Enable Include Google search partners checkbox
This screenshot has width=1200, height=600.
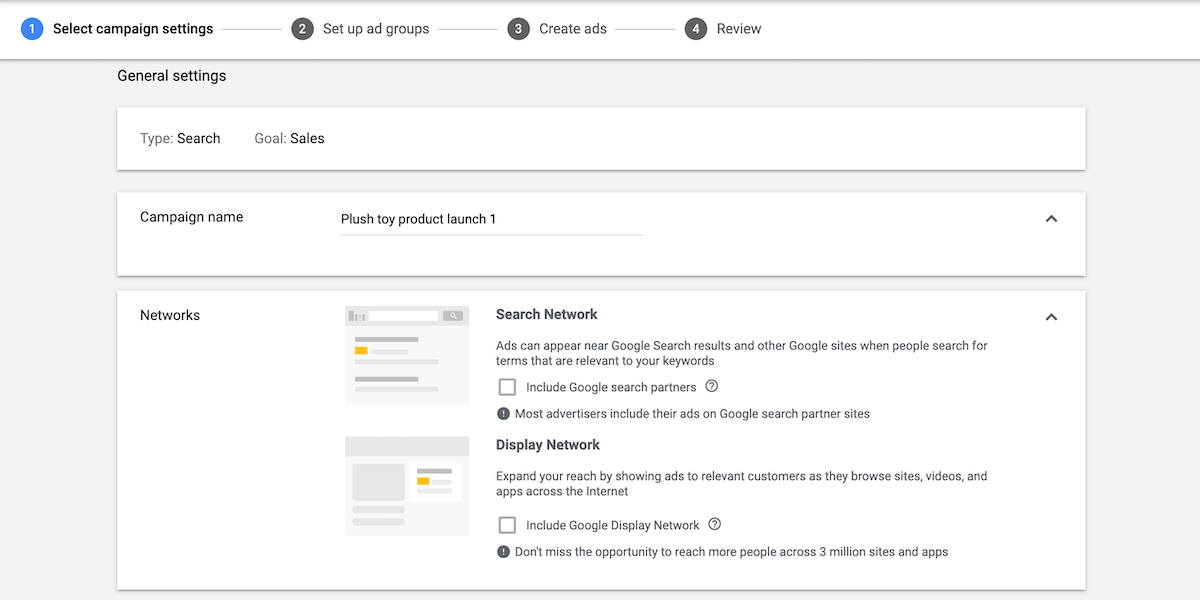[507, 387]
